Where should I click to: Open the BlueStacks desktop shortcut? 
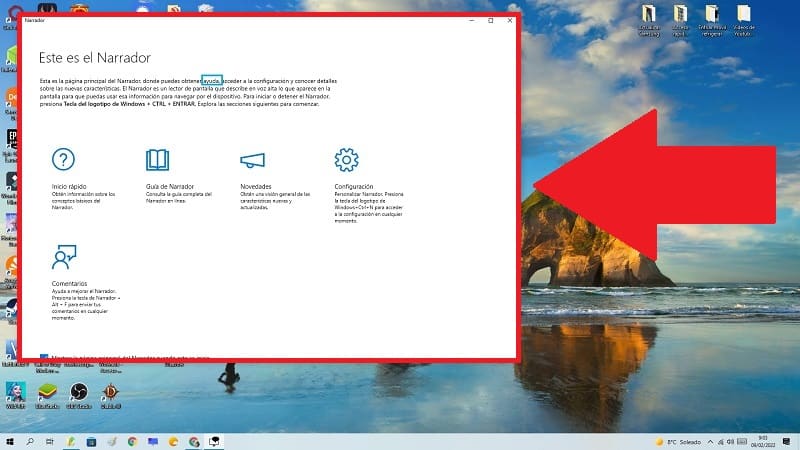tap(47, 395)
